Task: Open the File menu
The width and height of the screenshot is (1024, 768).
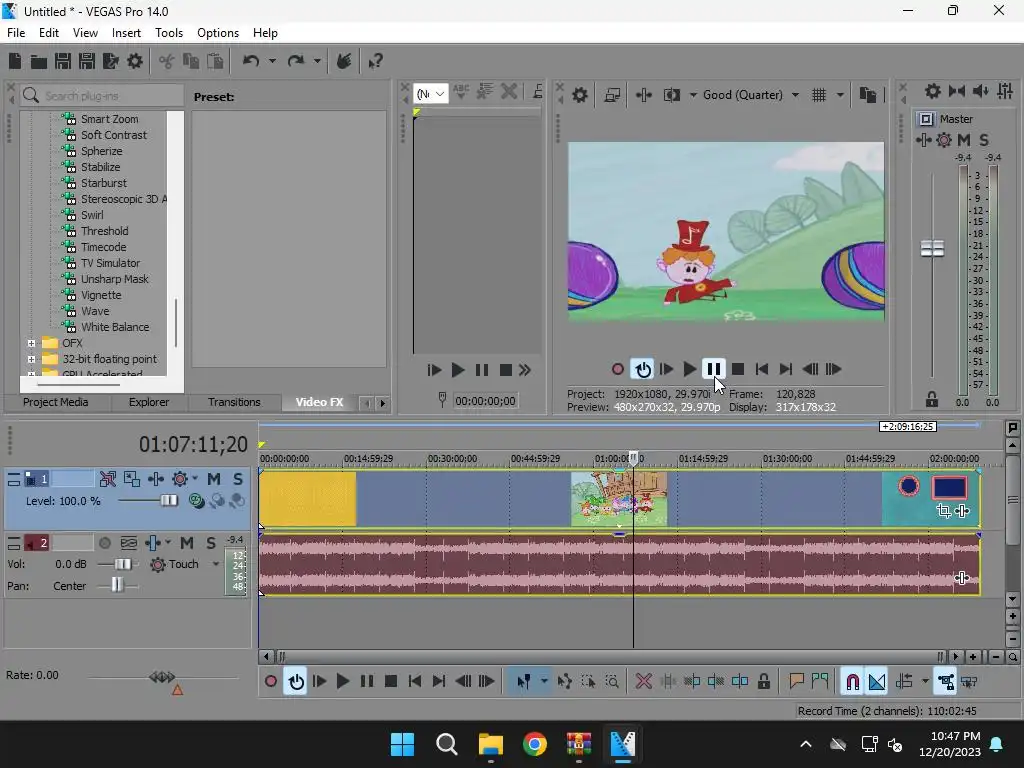Action: 16,33
